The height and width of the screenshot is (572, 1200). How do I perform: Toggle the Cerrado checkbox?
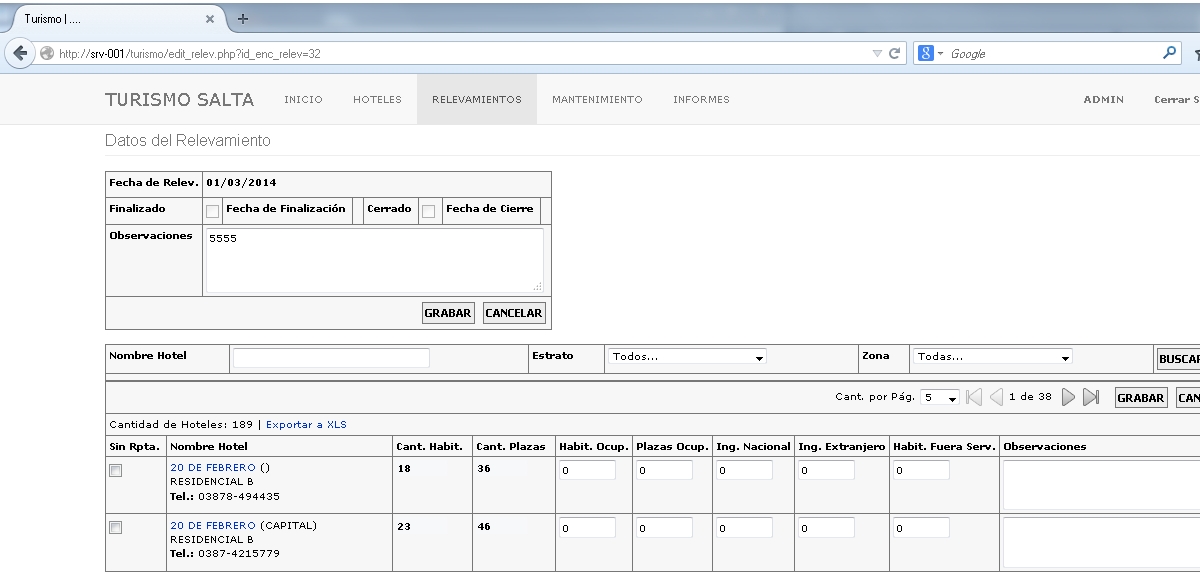(428, 211)
